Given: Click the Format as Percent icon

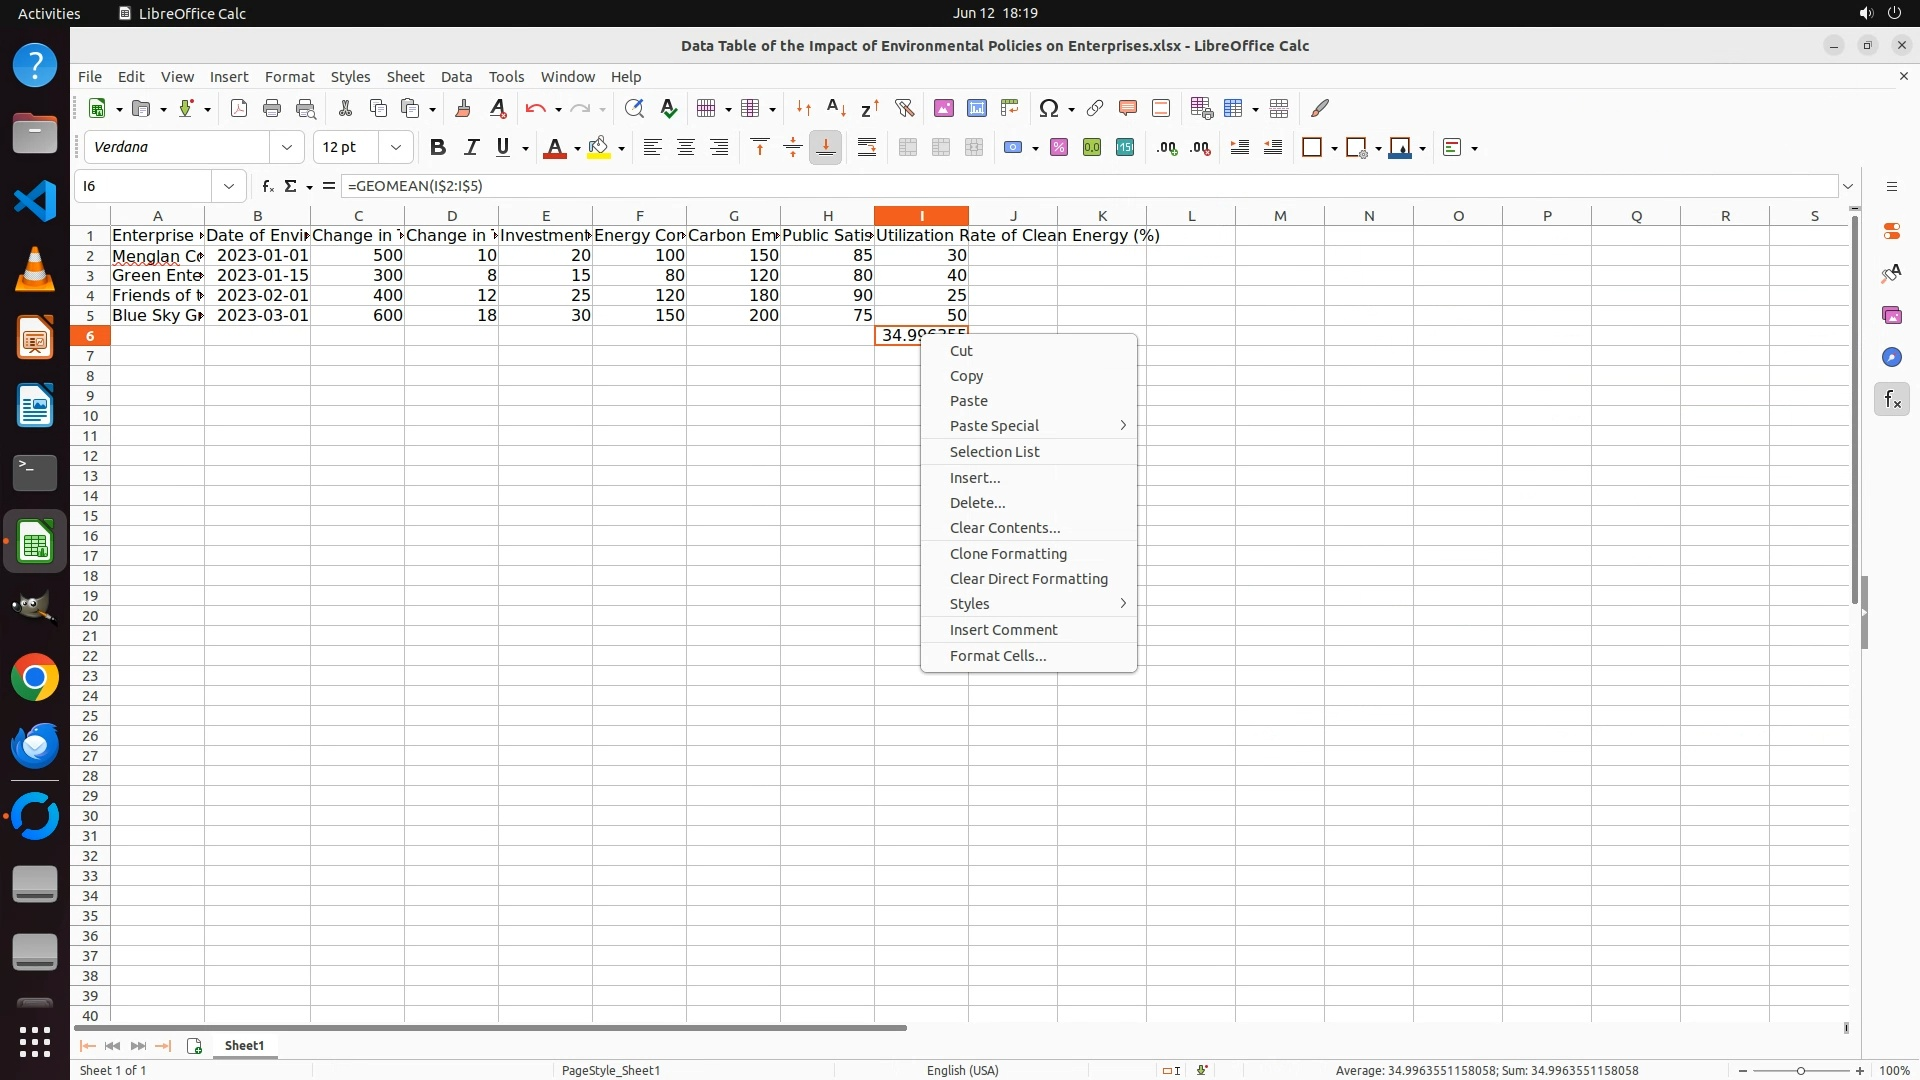Looking at the screenshot, I should click(1059, 148).
